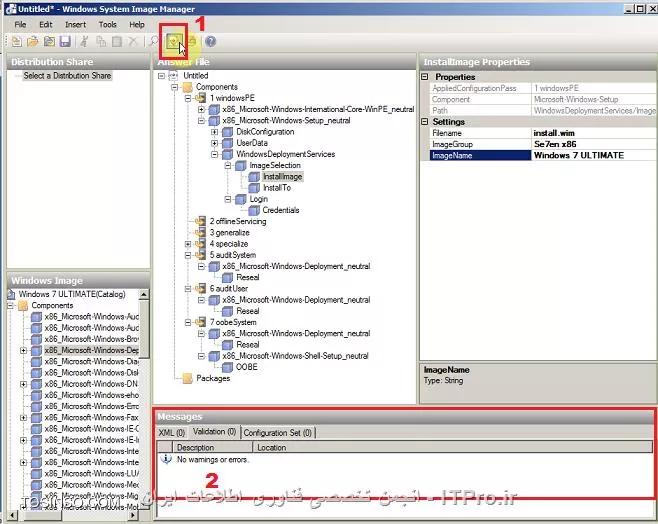The width and height of the screenshot is (658, 524).
Task: Select x86_Microsoft-Windows-Shell-Setup_neutral component
Action: click(x=295, y=356)
